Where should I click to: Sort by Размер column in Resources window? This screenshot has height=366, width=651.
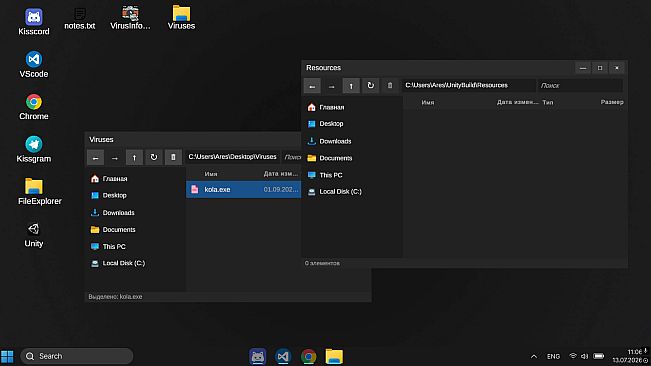[x=612, y=102]
